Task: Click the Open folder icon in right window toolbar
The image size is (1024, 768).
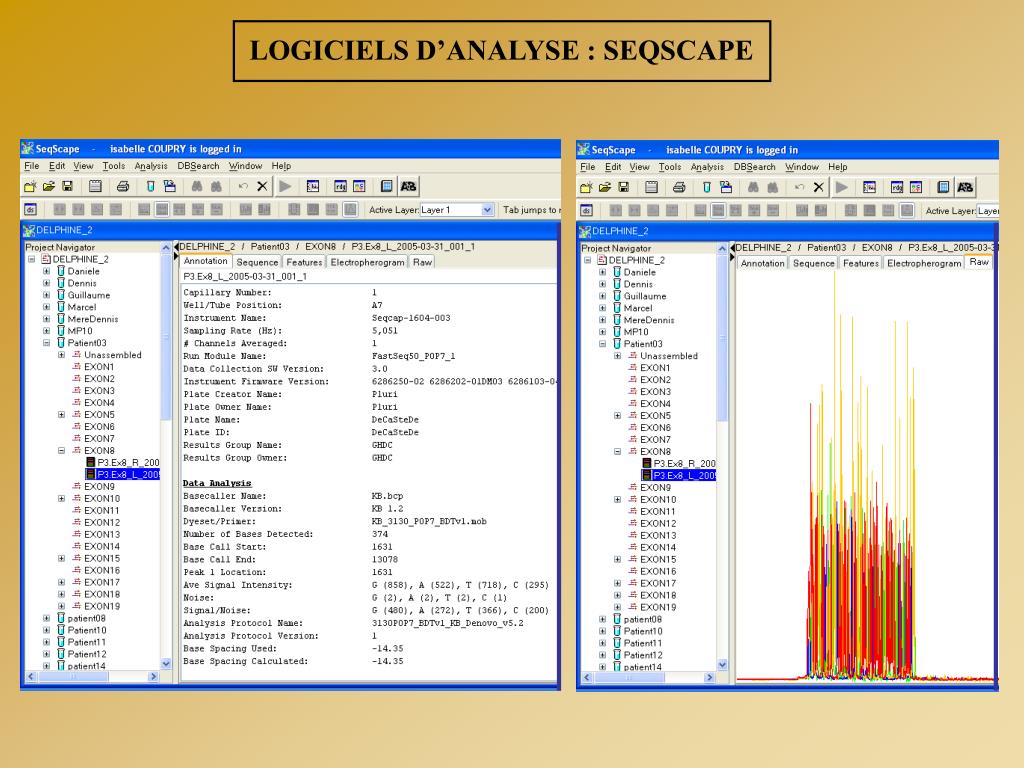Action: tap(605, 188)
